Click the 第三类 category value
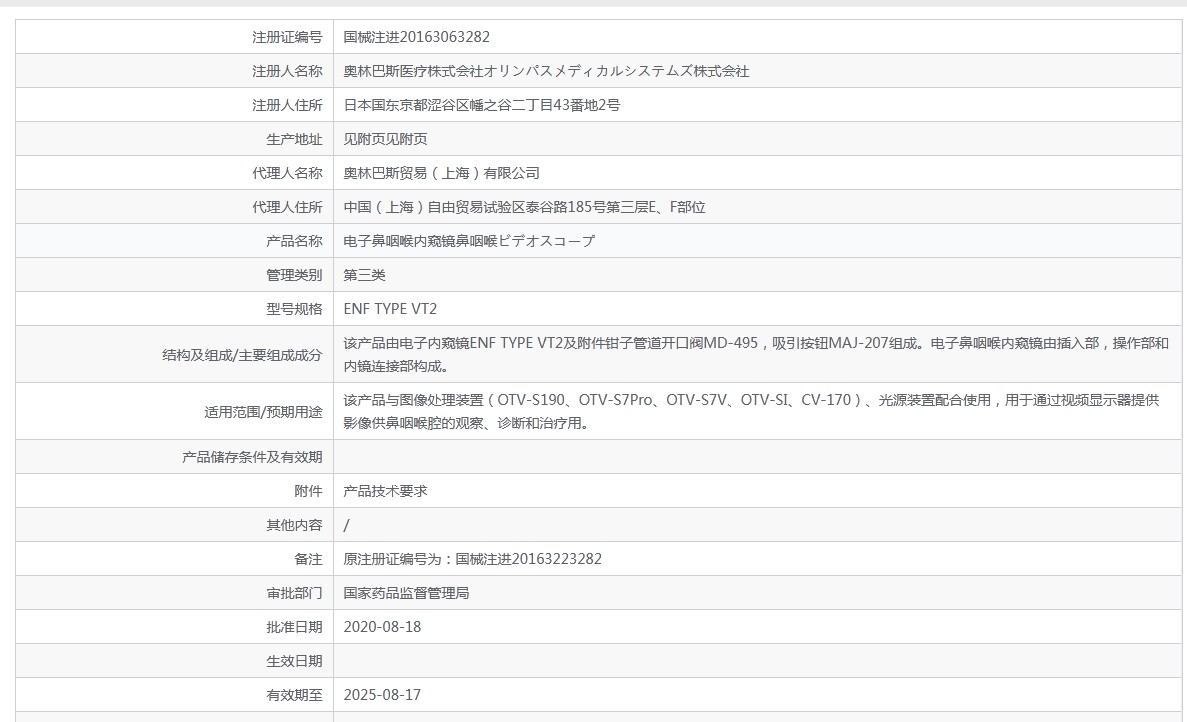The width and height of the screenshot is (1187, 722). tap(364, 275)
